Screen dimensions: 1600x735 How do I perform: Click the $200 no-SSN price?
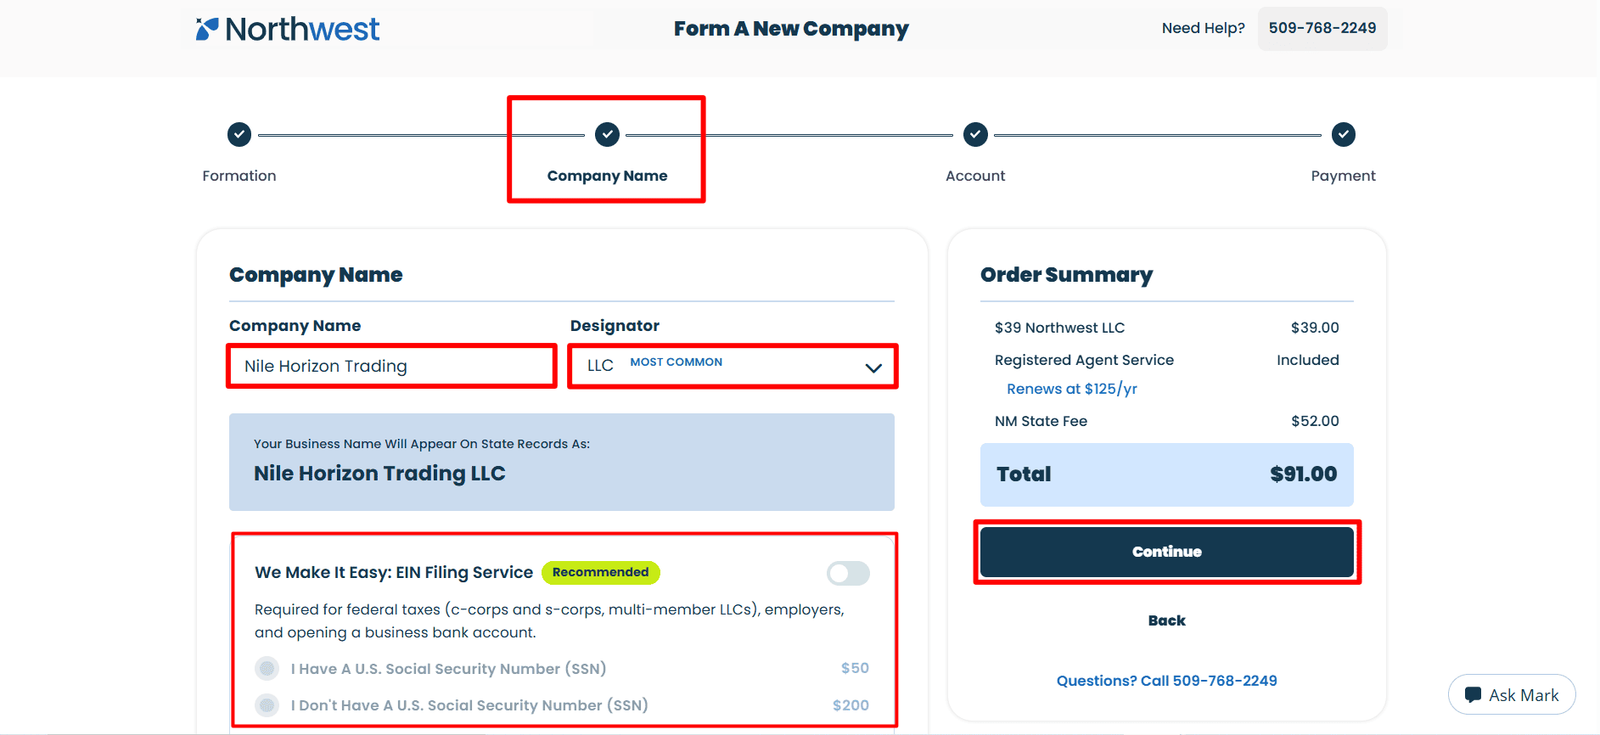[851, 705]
